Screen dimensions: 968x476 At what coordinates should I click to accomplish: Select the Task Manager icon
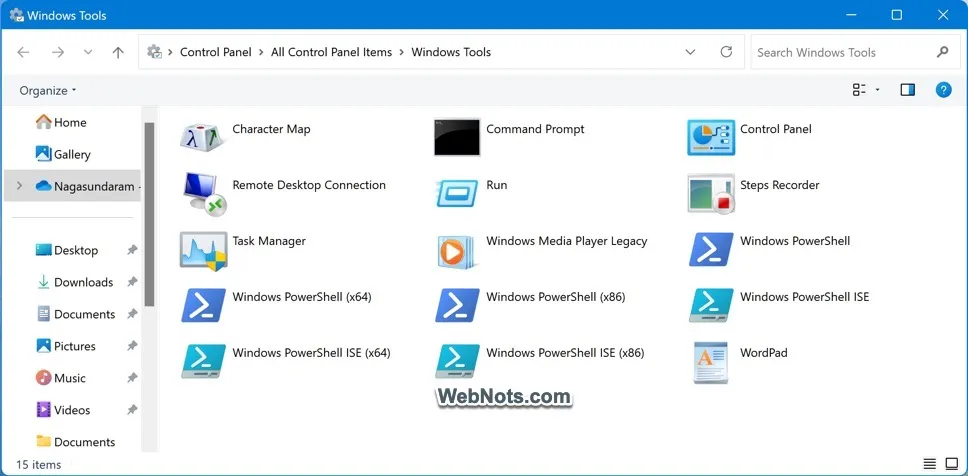pos(204,250)
